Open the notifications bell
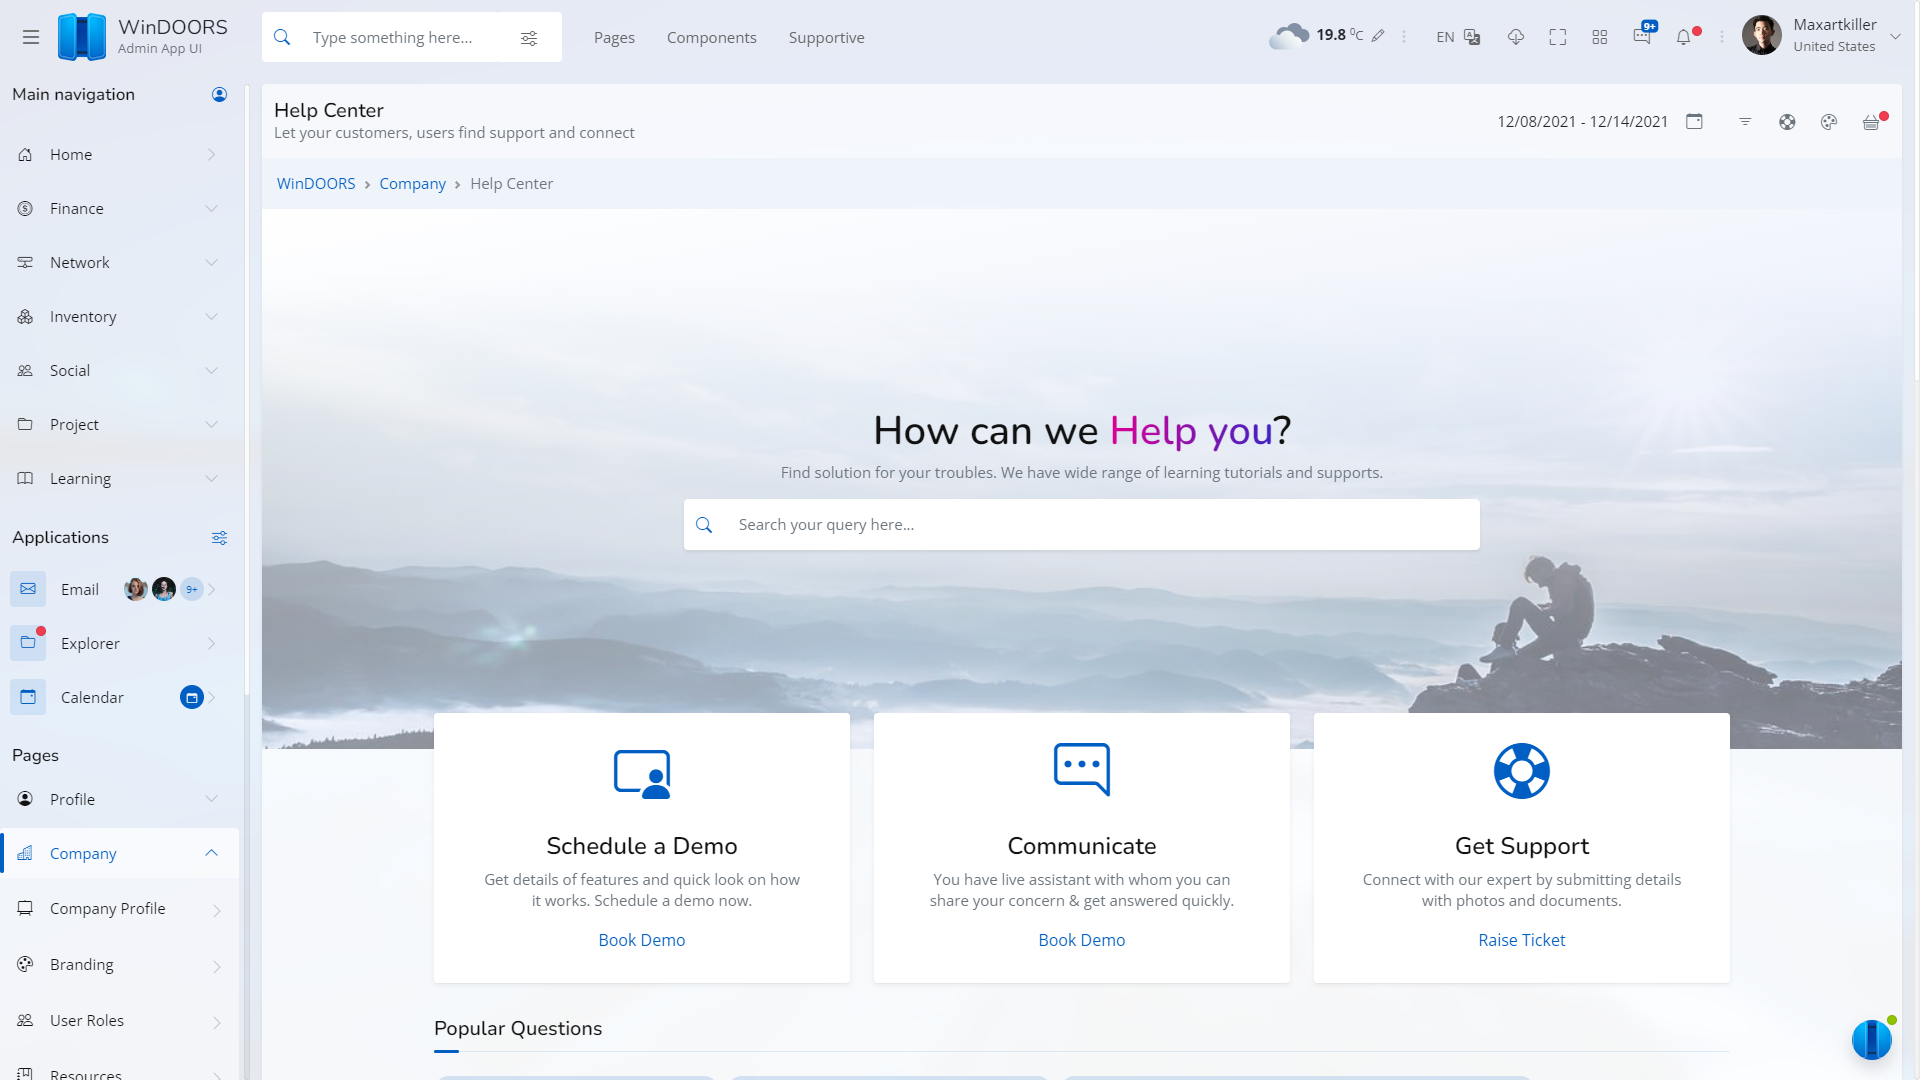The image size is (1920, 1080). [1684, 38]
